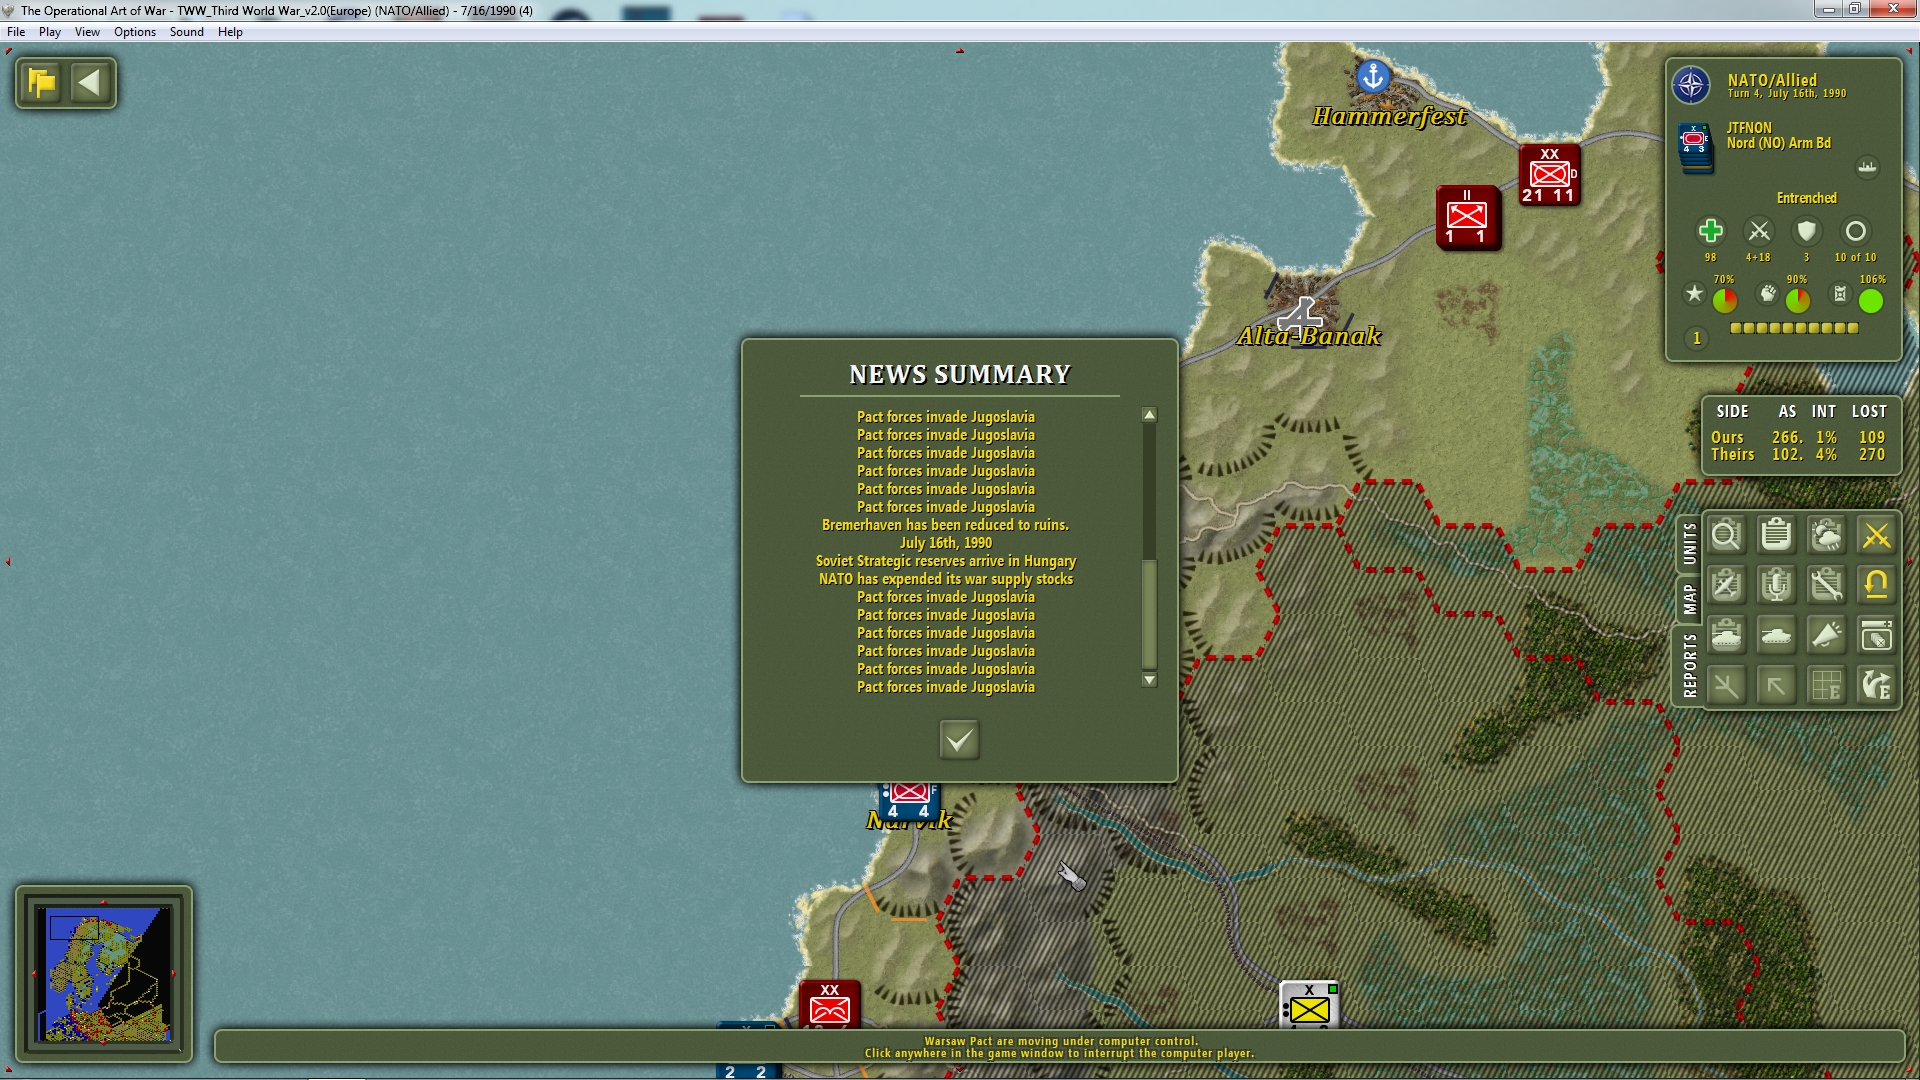The width and height of the screenshot is (1920, 1080).
Task: Click the JTFNON unit stack counter icon
Action: 1695,147
